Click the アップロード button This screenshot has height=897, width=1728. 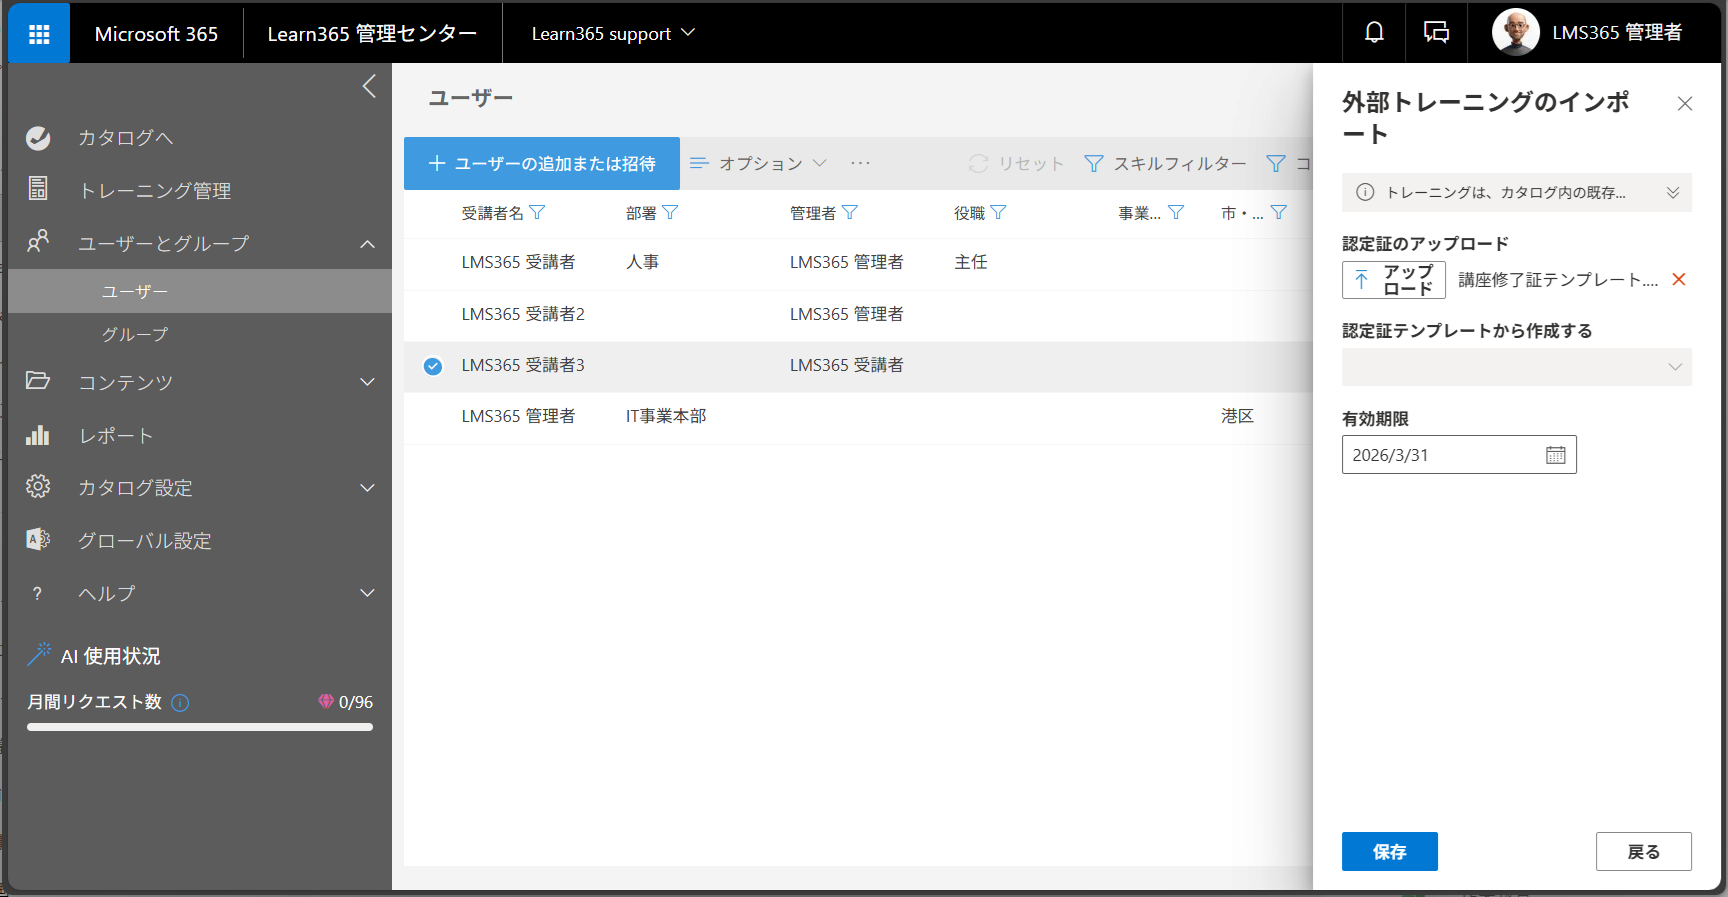pos(1394,280)
